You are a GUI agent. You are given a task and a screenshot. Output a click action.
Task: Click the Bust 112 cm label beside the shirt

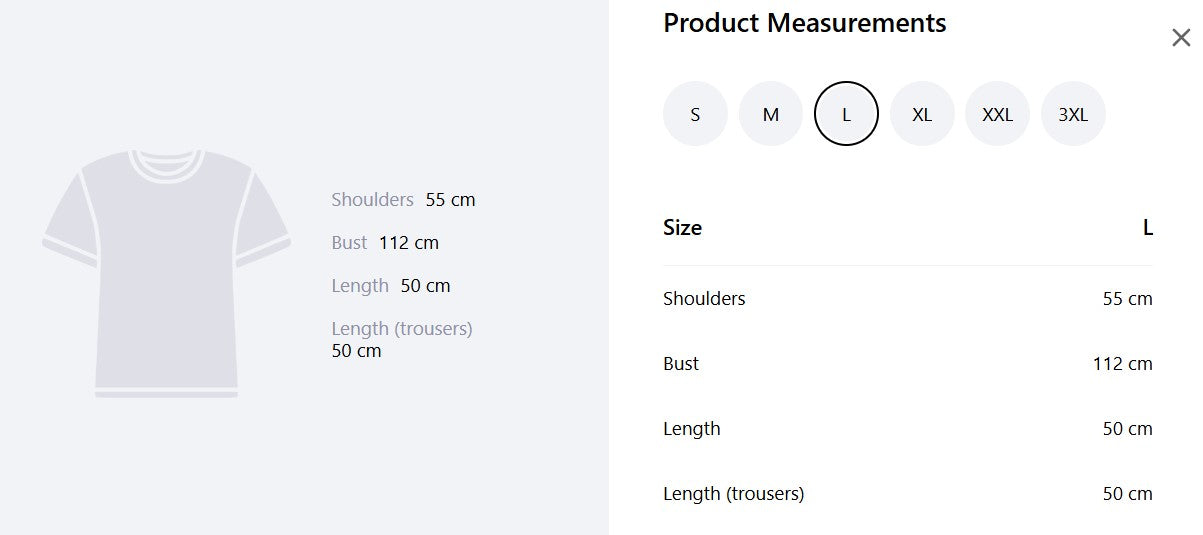(x=385, y=242)
